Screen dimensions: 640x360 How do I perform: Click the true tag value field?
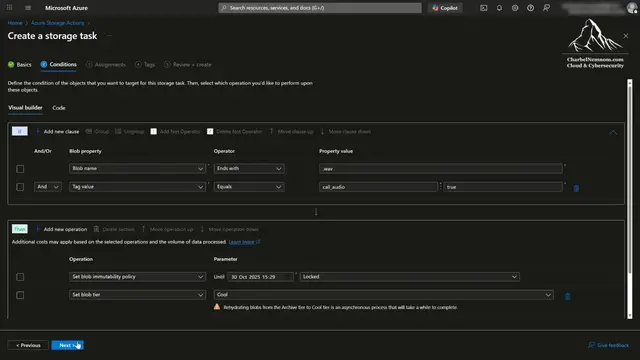coord(503,187)
